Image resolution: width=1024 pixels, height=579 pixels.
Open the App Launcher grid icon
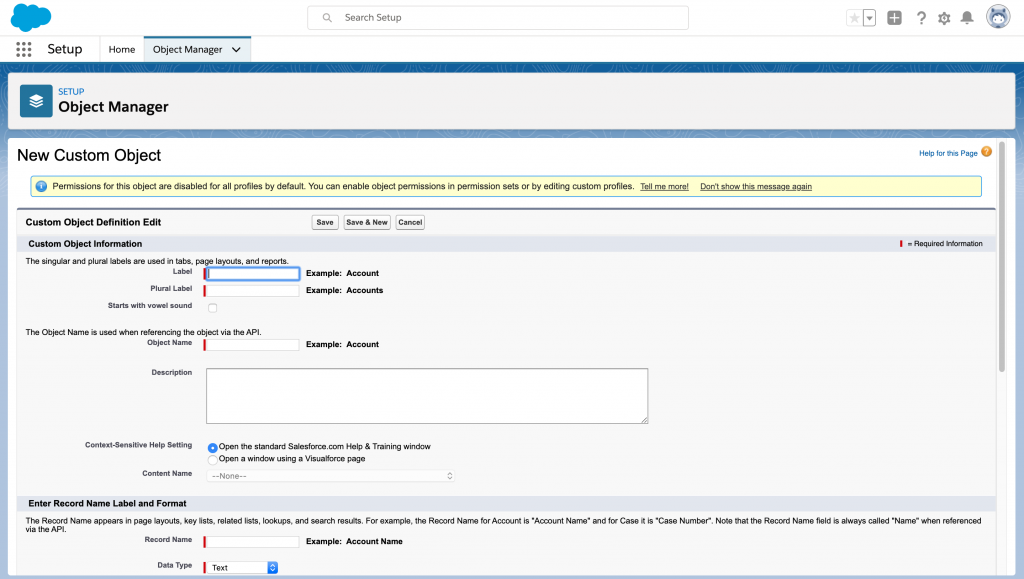(24, 49)
